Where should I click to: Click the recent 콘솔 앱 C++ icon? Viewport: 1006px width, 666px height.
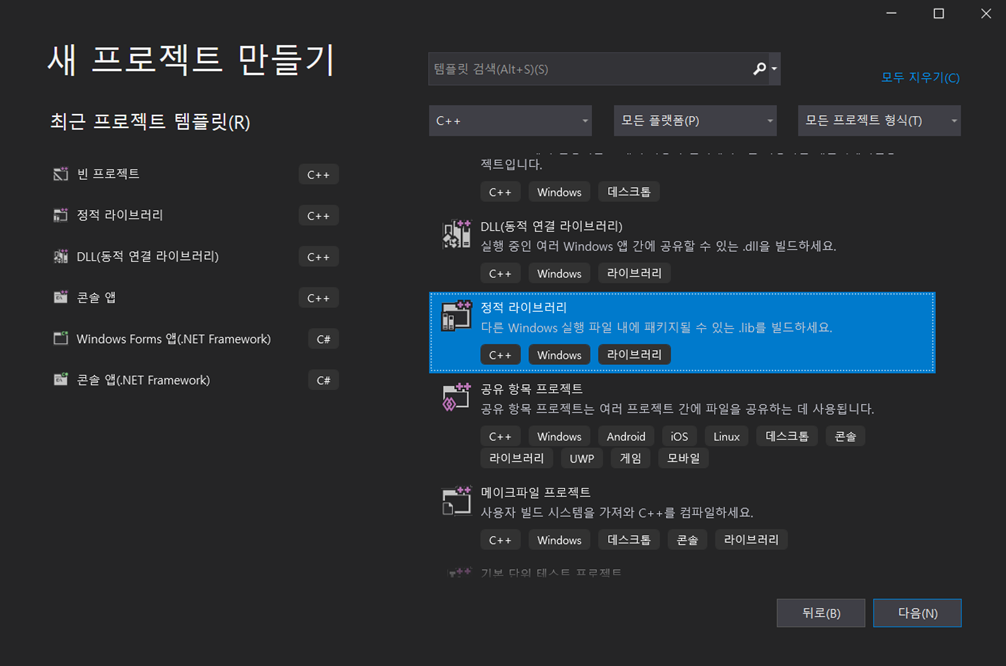tap(60, 297)
